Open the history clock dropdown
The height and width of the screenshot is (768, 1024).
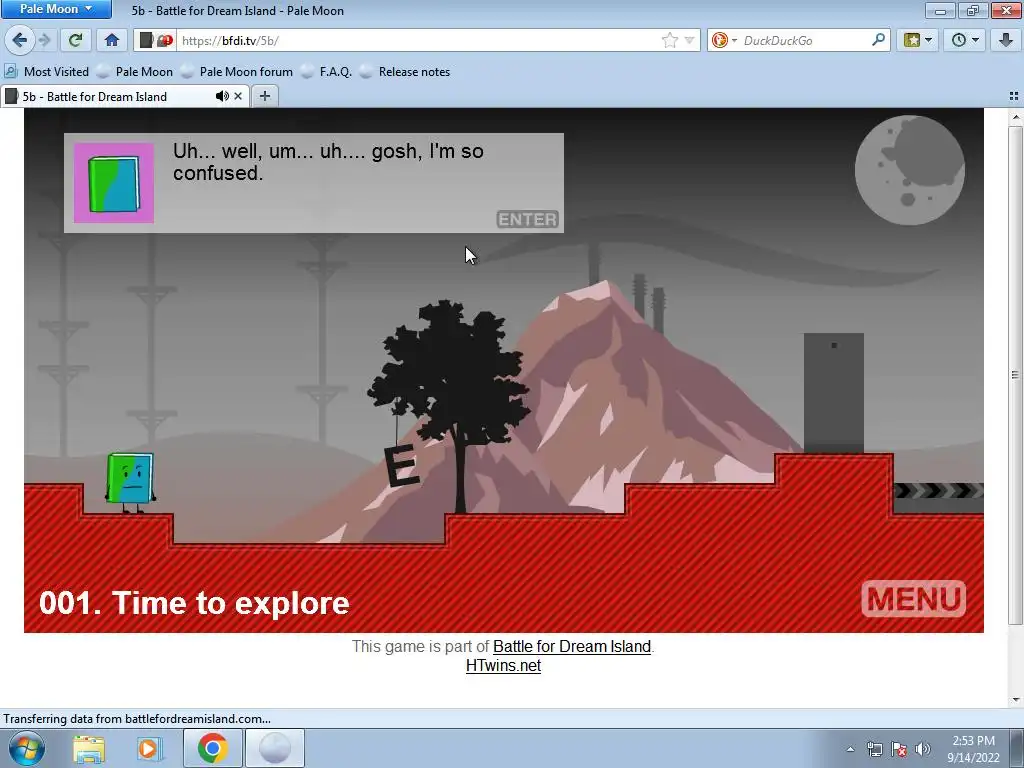point(965,40)
